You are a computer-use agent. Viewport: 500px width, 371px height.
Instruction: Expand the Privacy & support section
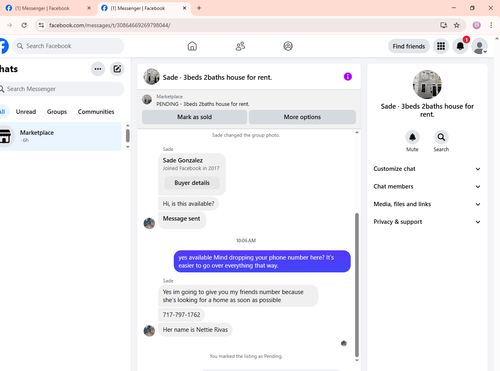(427, 222)
